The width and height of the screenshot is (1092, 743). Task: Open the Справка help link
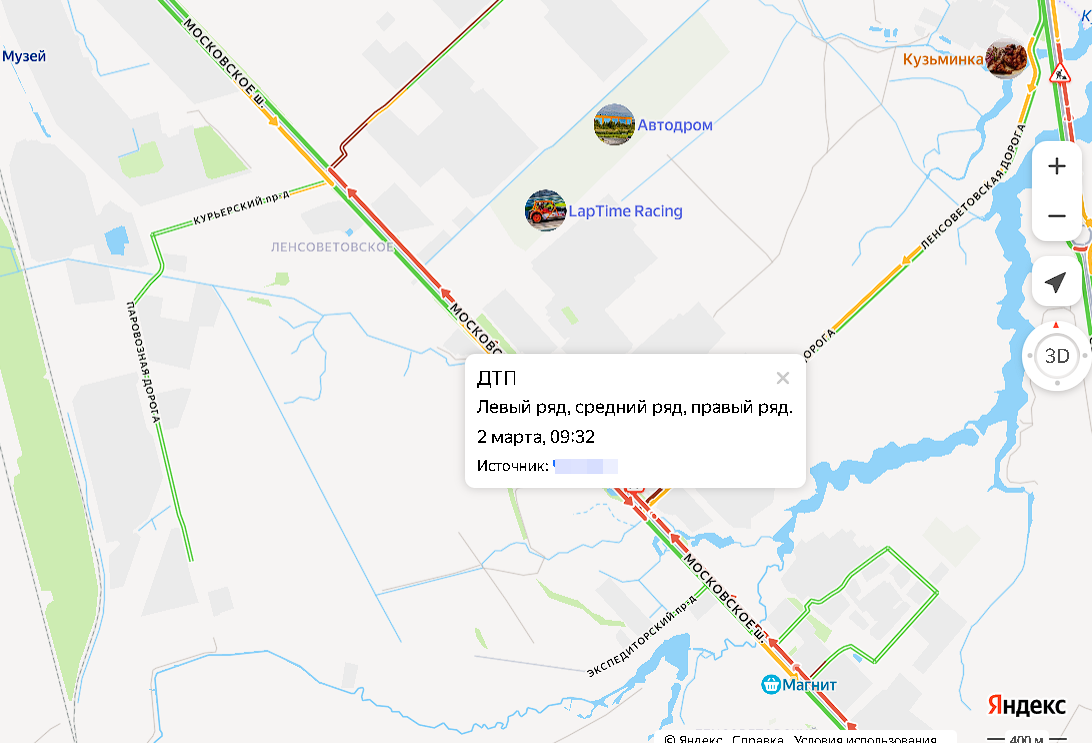point(758,739)
